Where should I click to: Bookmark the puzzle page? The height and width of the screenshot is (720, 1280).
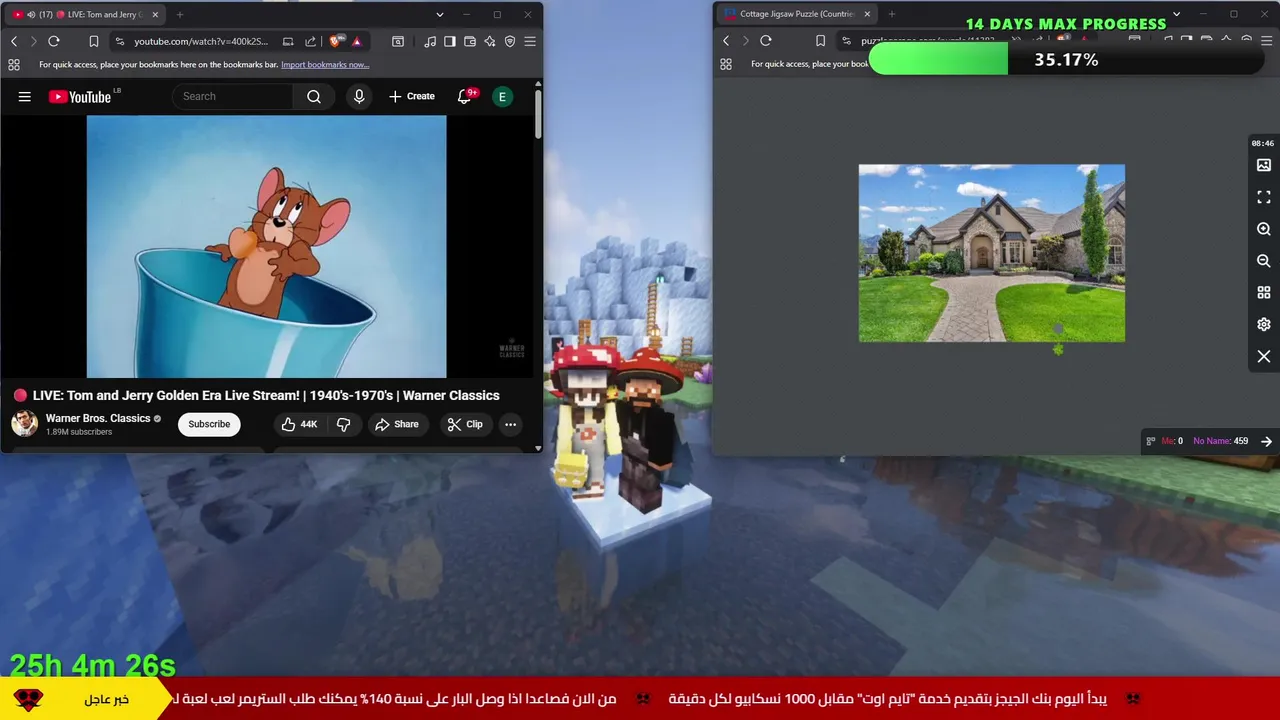coord(820,41)
